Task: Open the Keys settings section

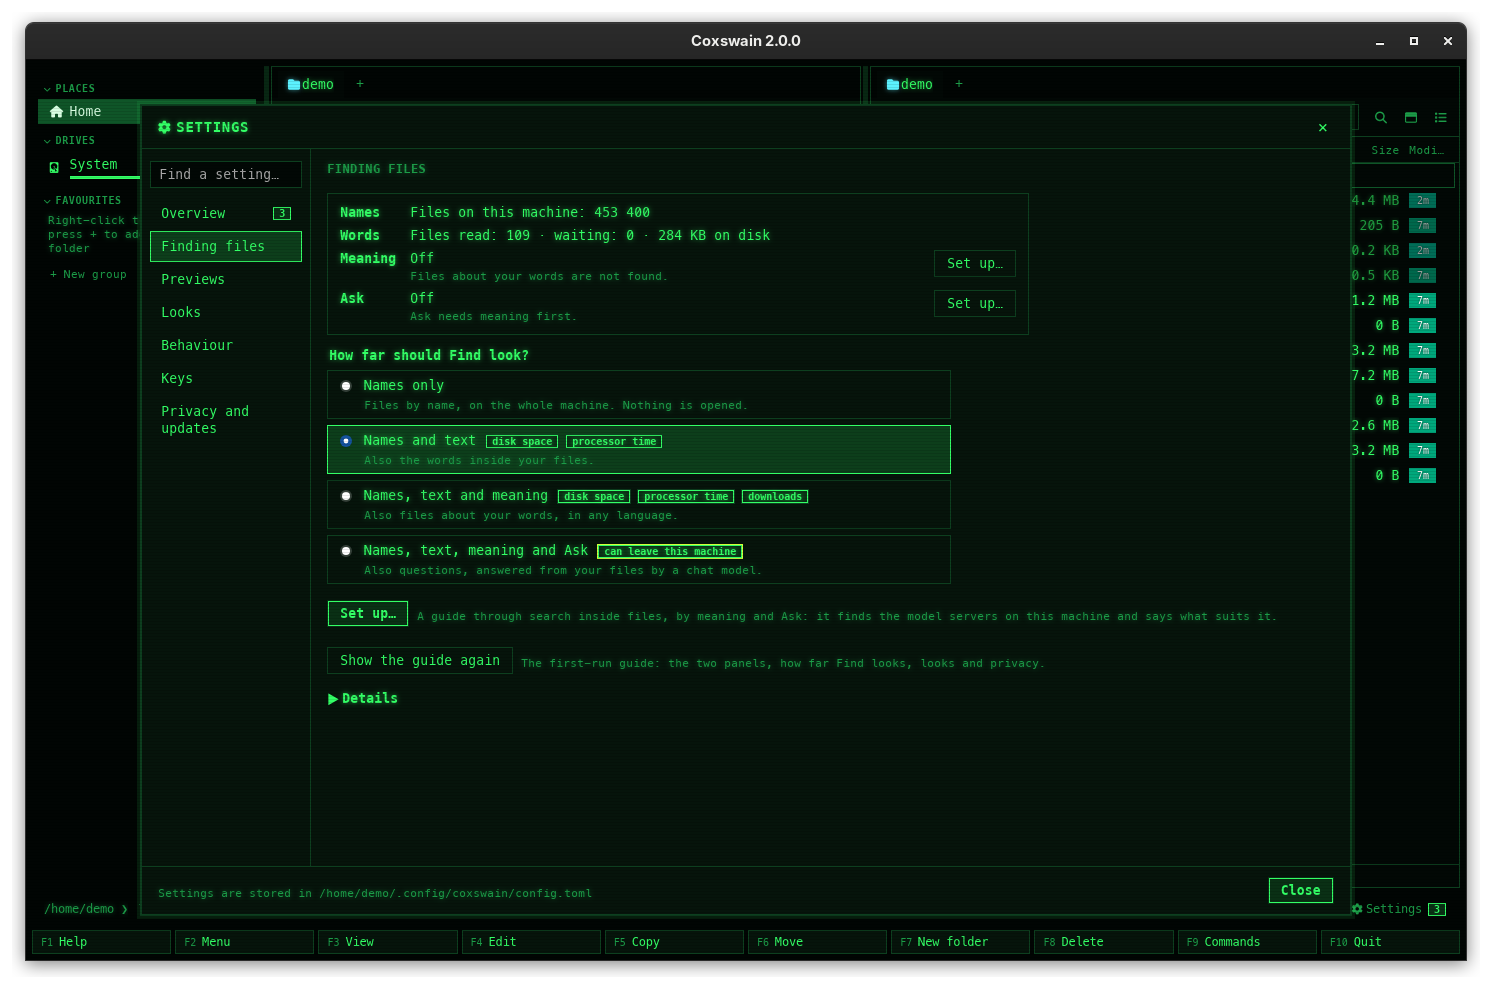Action: [226, 379]
